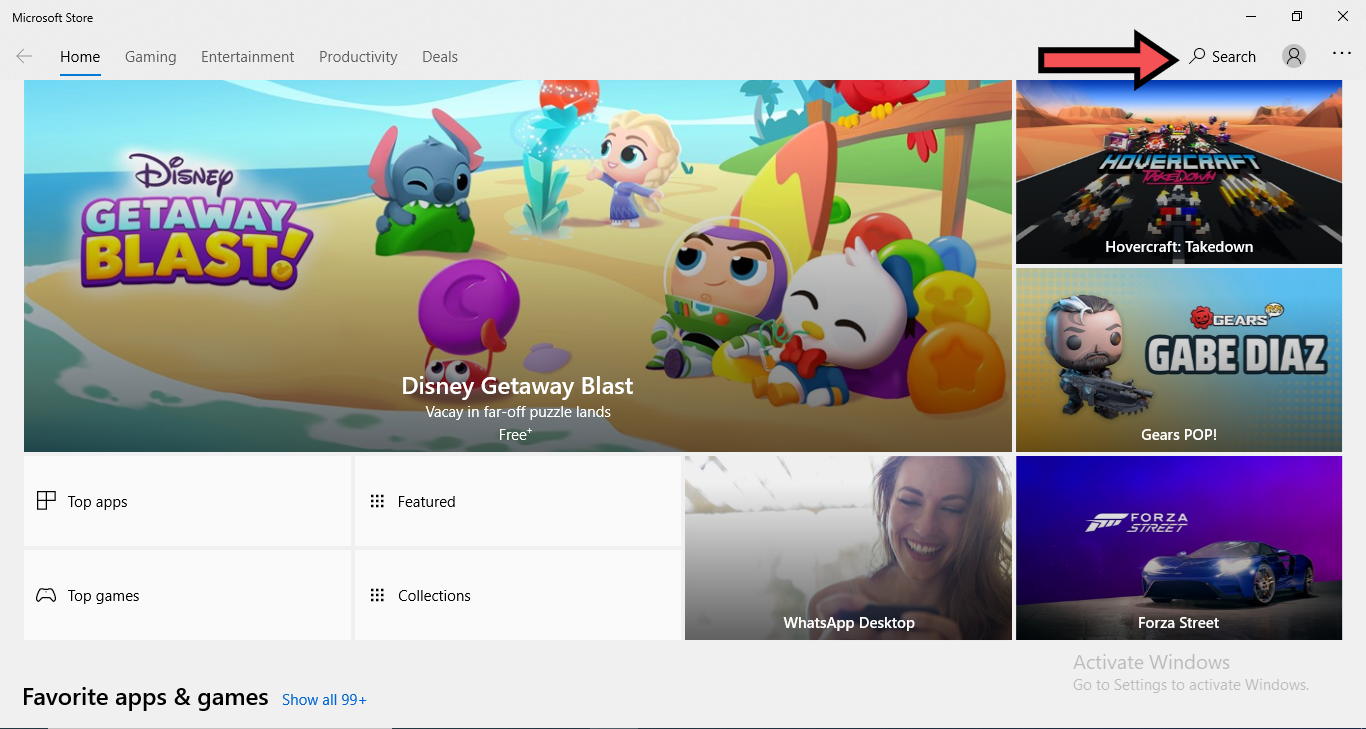The height and width of the screenshot is (729, 1366).
Task: Open the Top apps tile
Action: pos(187,501)
